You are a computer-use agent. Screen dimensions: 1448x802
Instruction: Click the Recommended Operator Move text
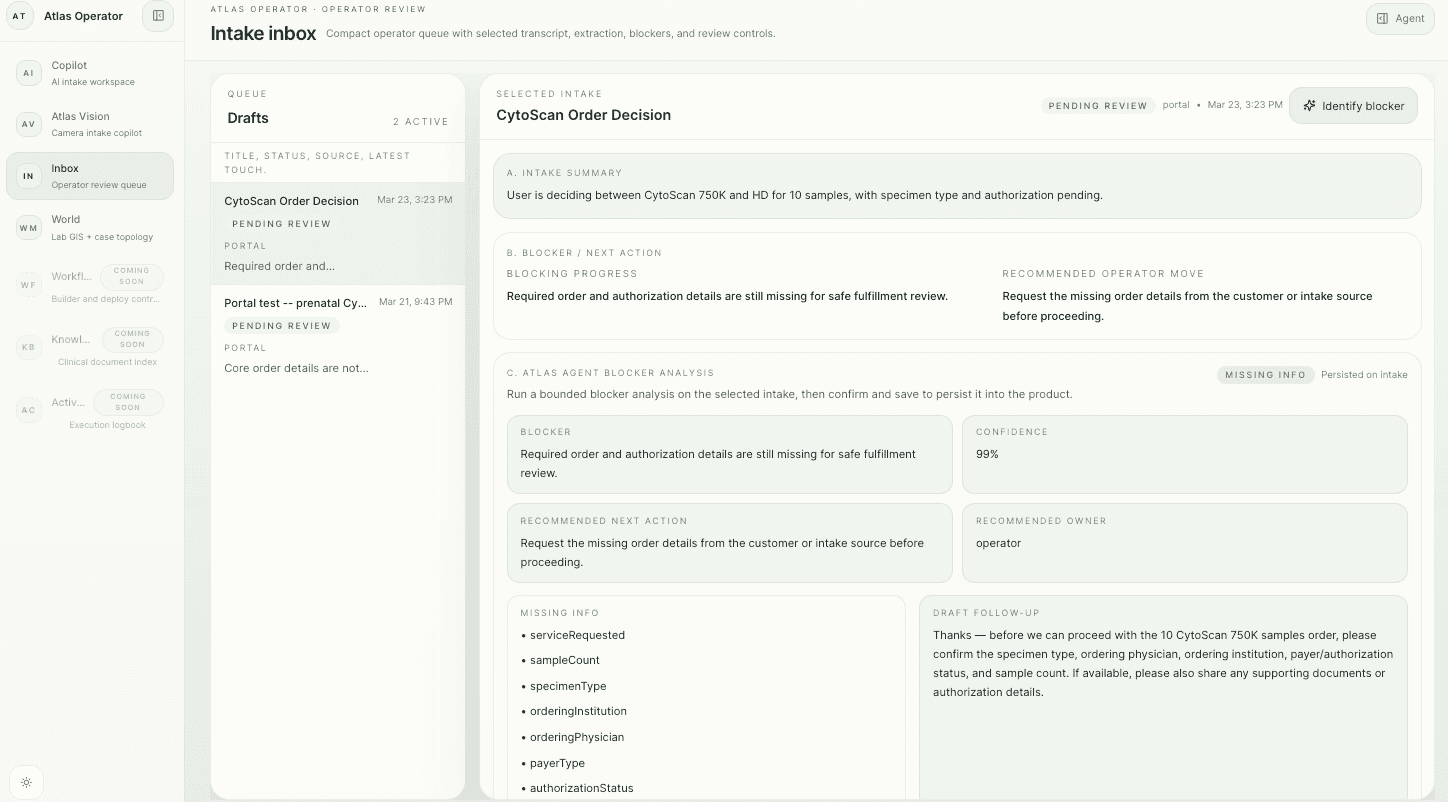[1187, 306]
